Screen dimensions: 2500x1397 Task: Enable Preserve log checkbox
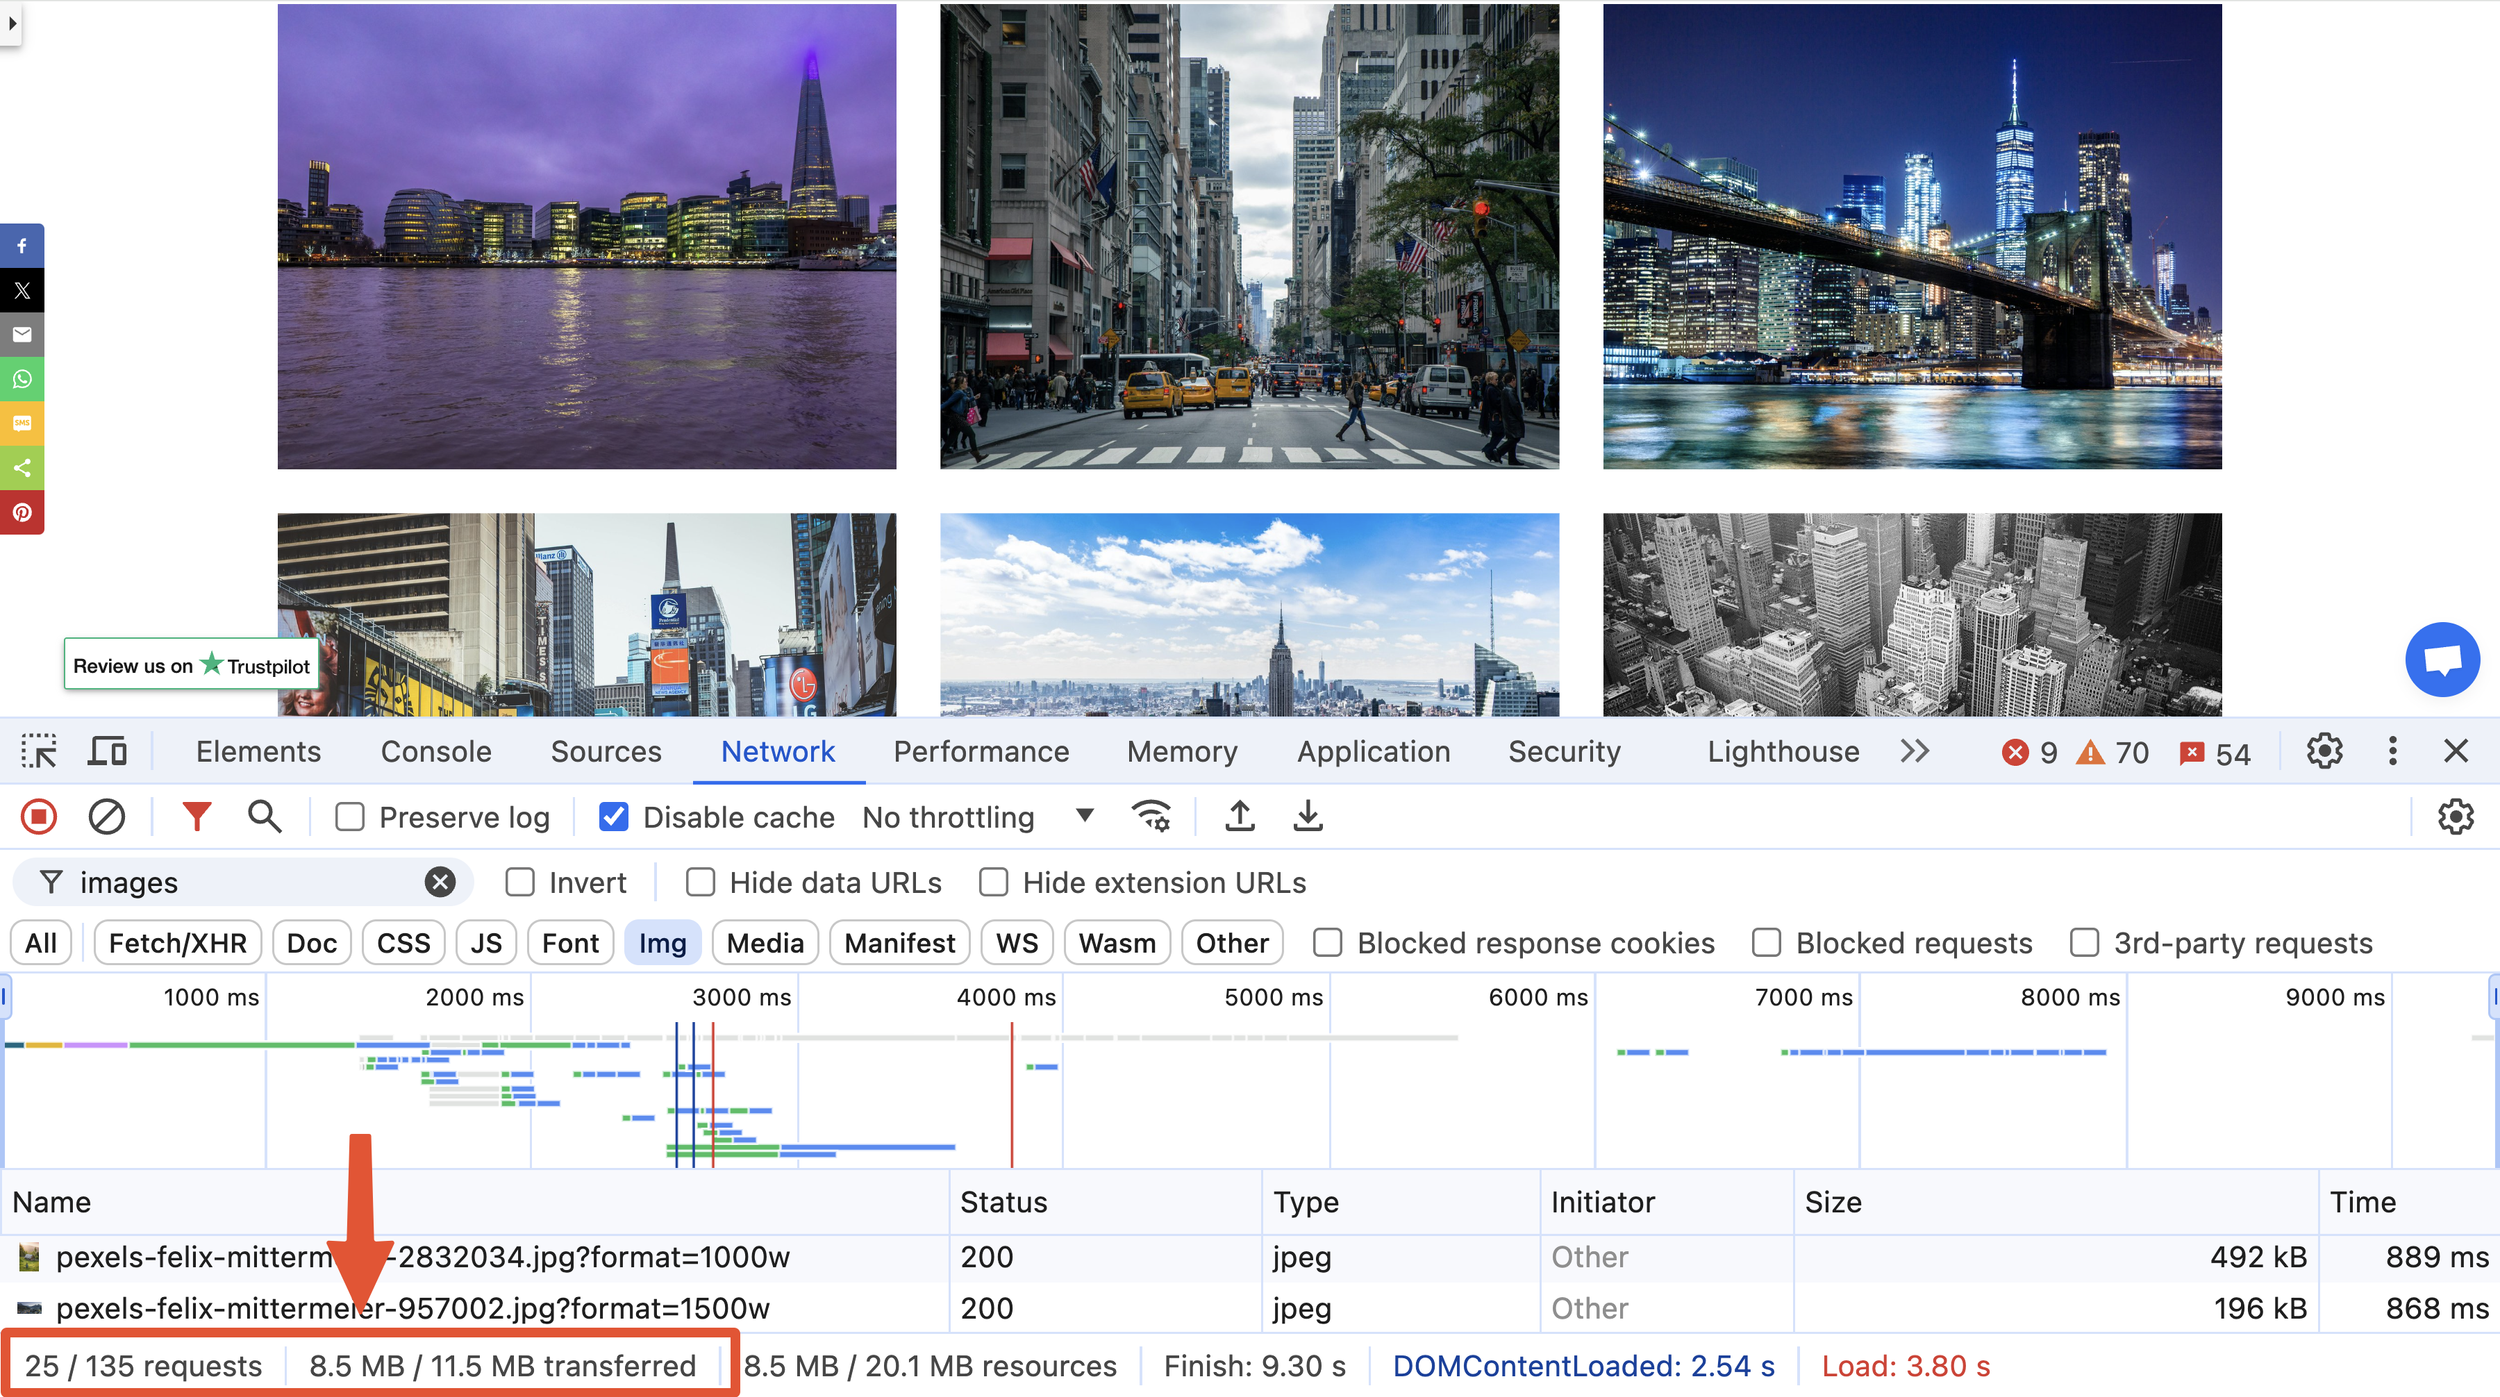[349, 817]
